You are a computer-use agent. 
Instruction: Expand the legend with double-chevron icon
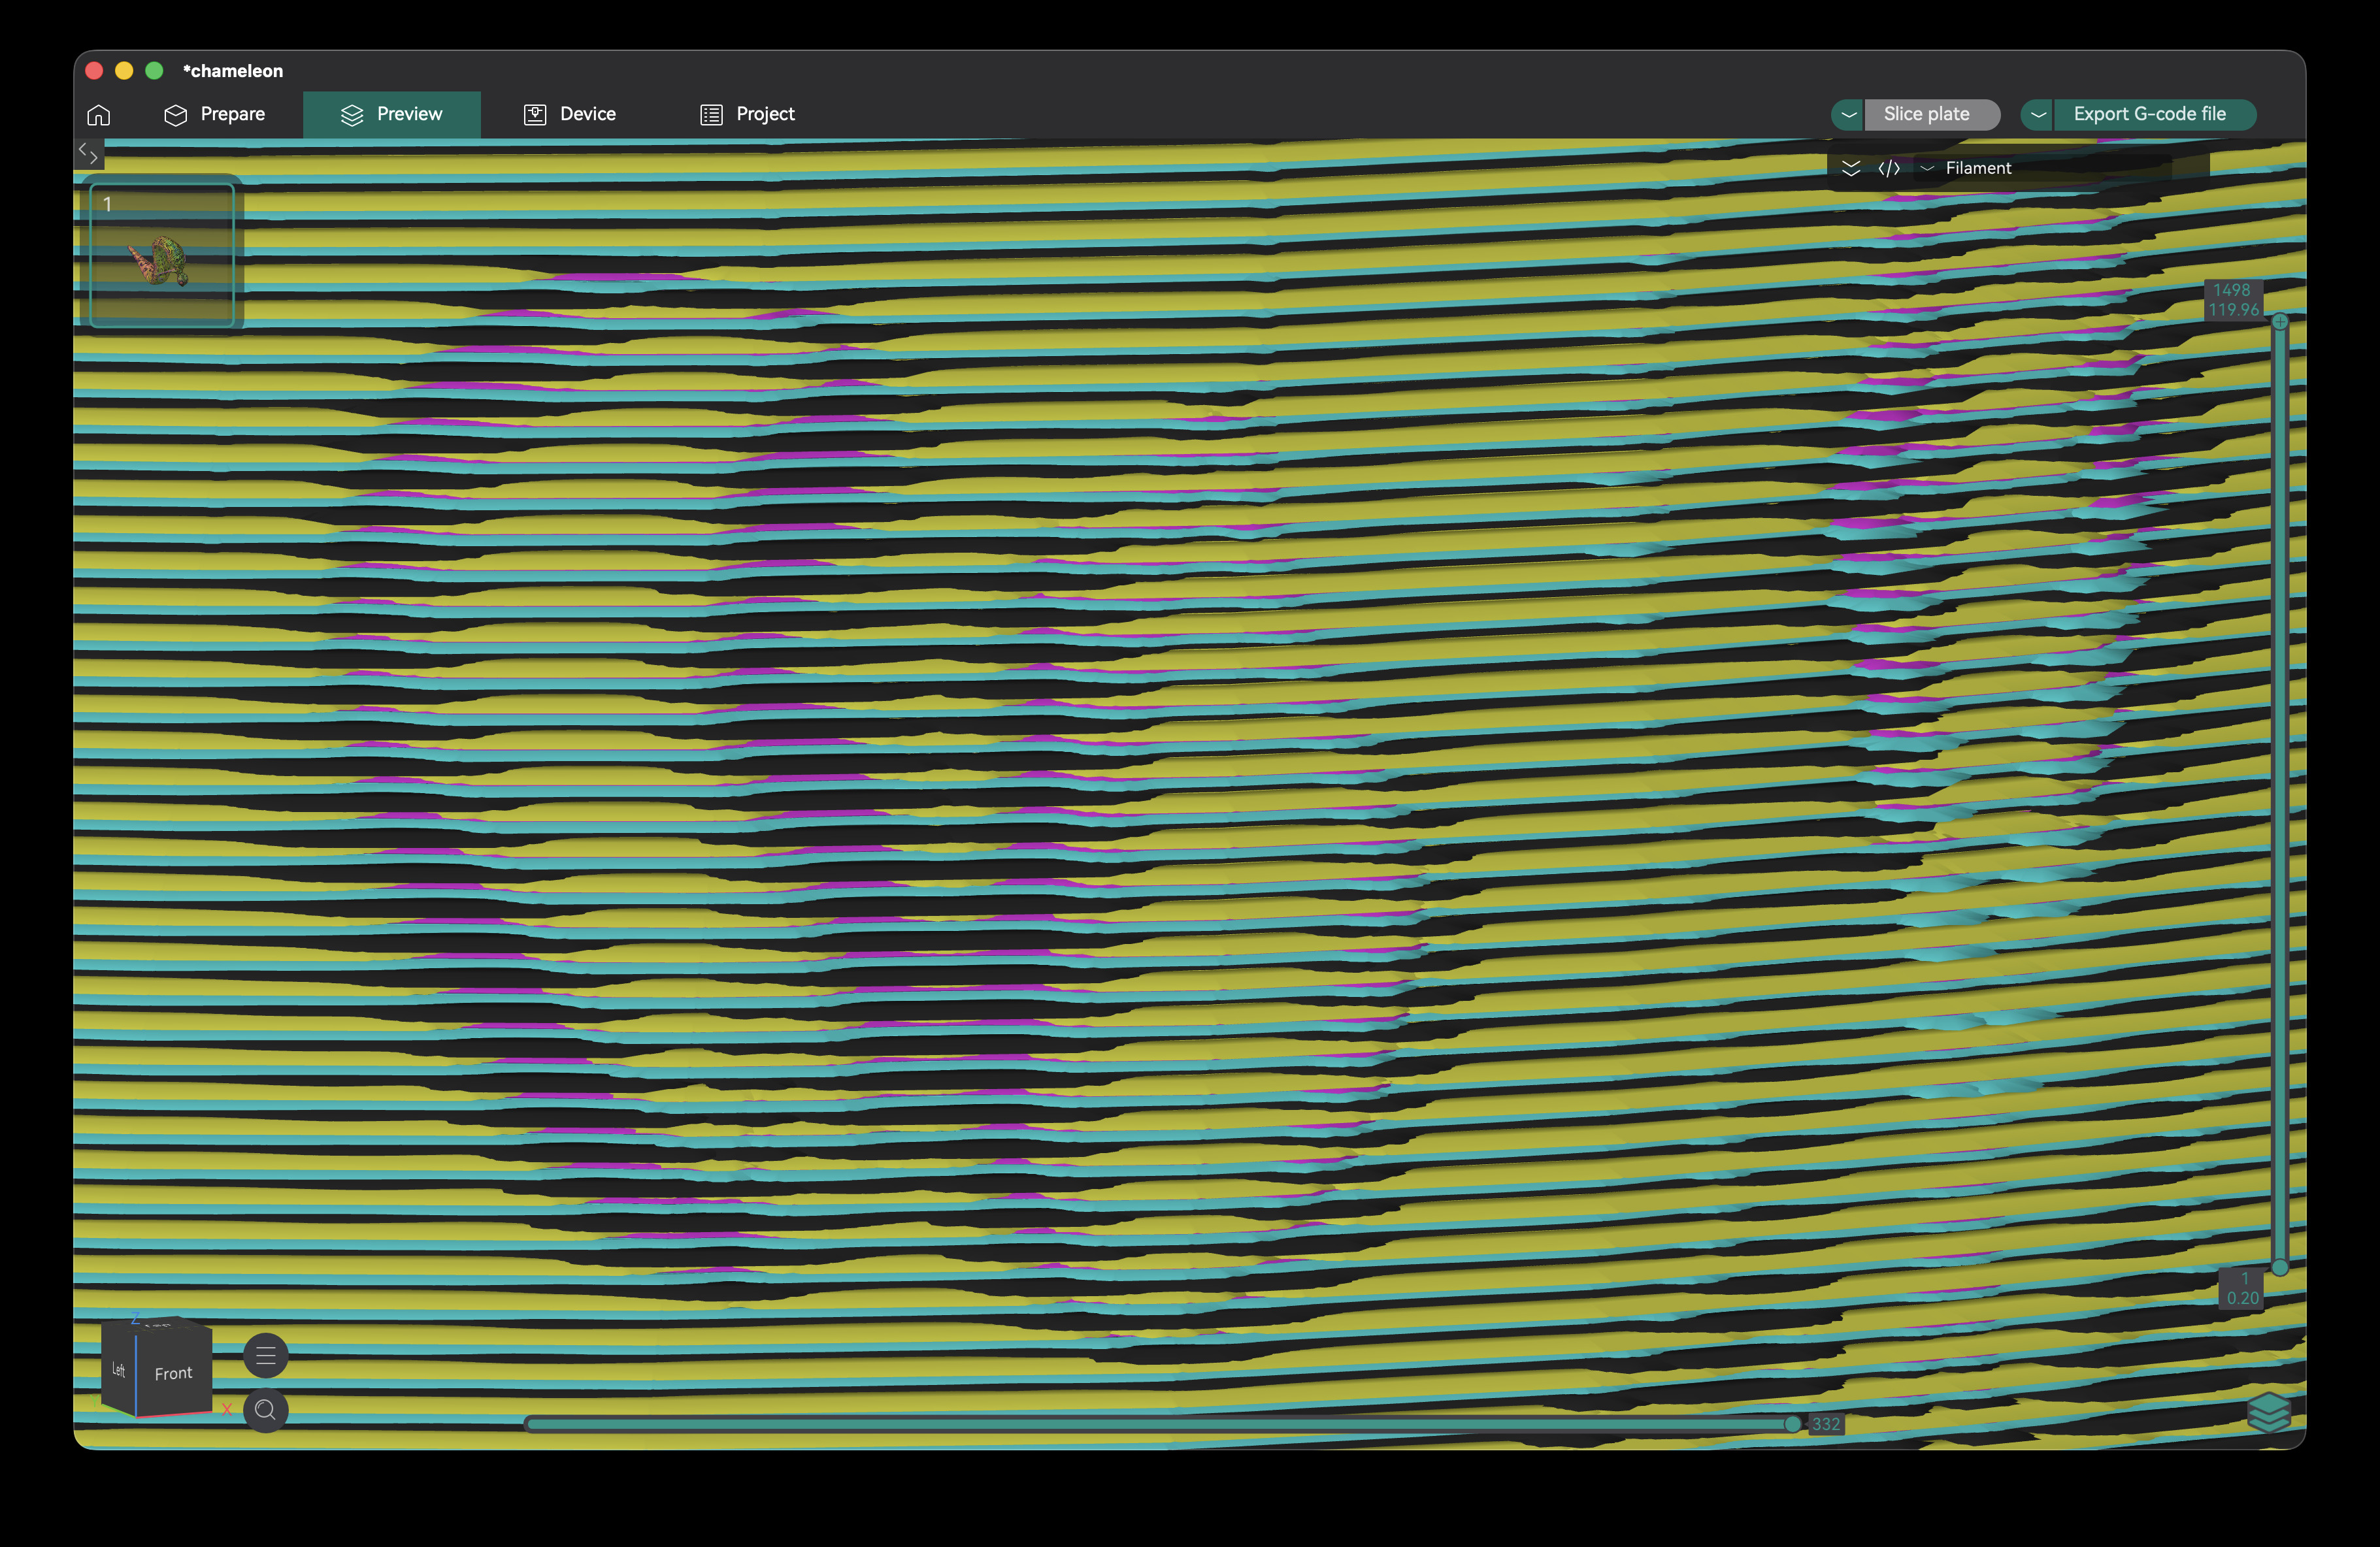[1851, 168]
